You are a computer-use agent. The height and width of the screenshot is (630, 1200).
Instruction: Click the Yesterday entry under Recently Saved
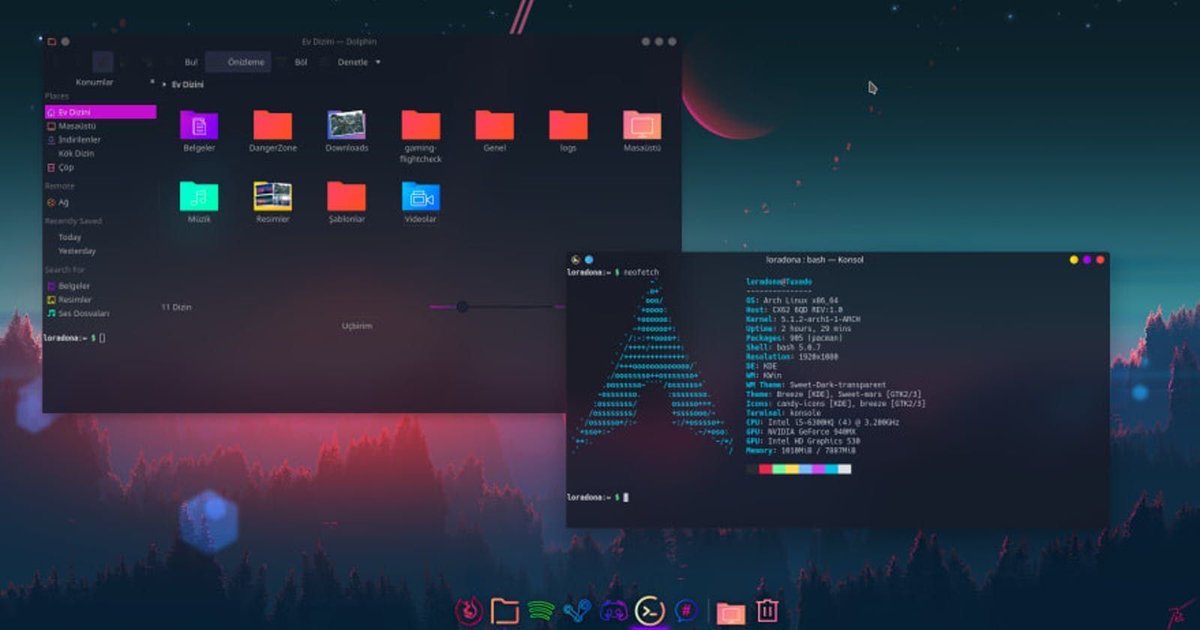click(x=78, y=251)
